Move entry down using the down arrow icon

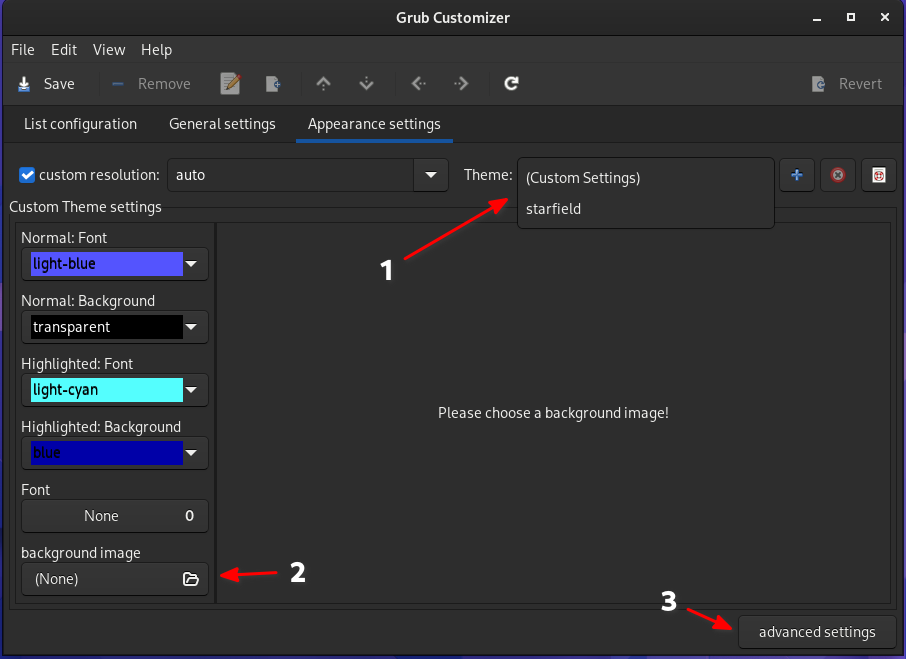coord(366,84)
